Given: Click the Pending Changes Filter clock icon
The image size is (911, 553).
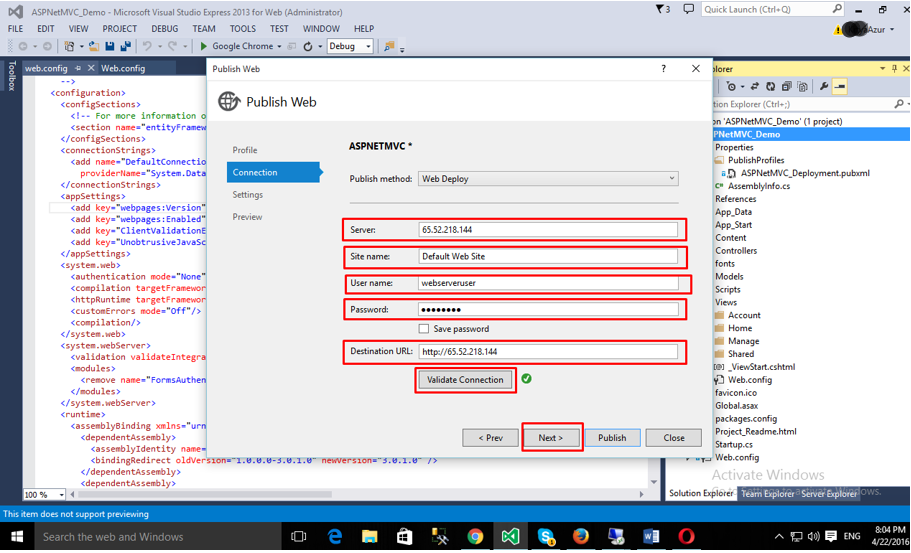Looking at the screenshot, I should coord(731,87).
